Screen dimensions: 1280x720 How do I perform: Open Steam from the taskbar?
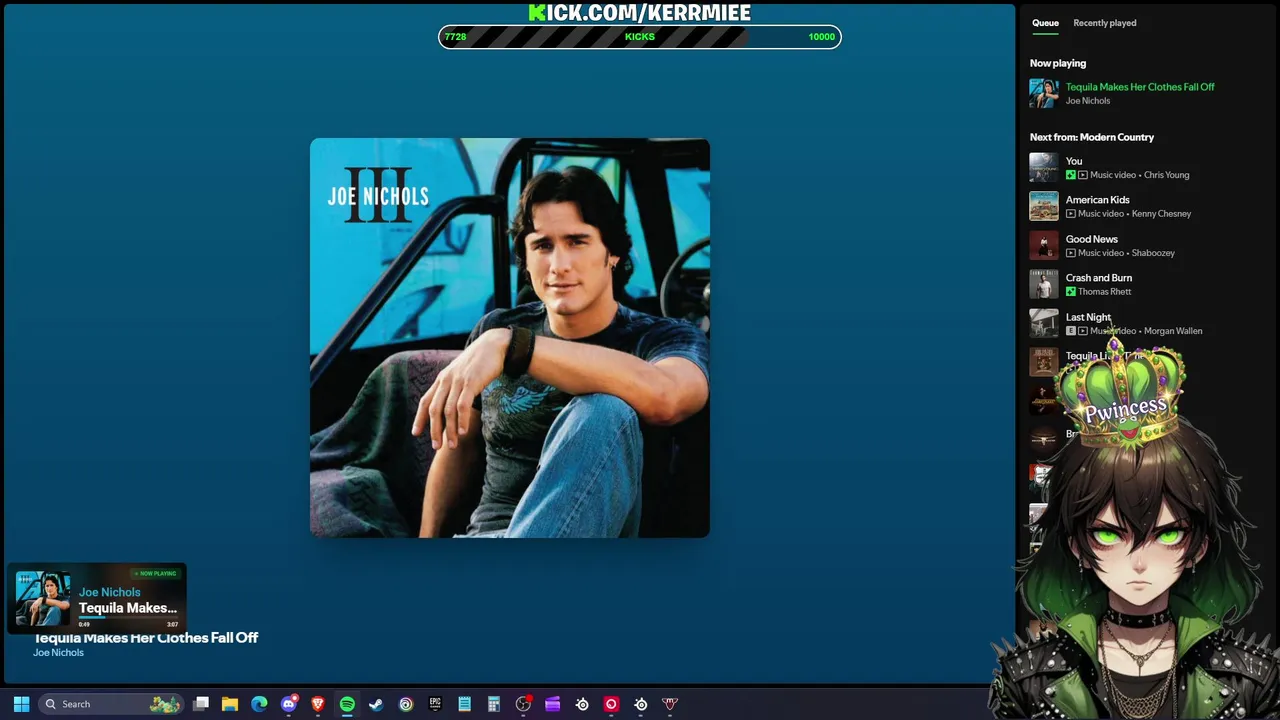click(376, 704)
